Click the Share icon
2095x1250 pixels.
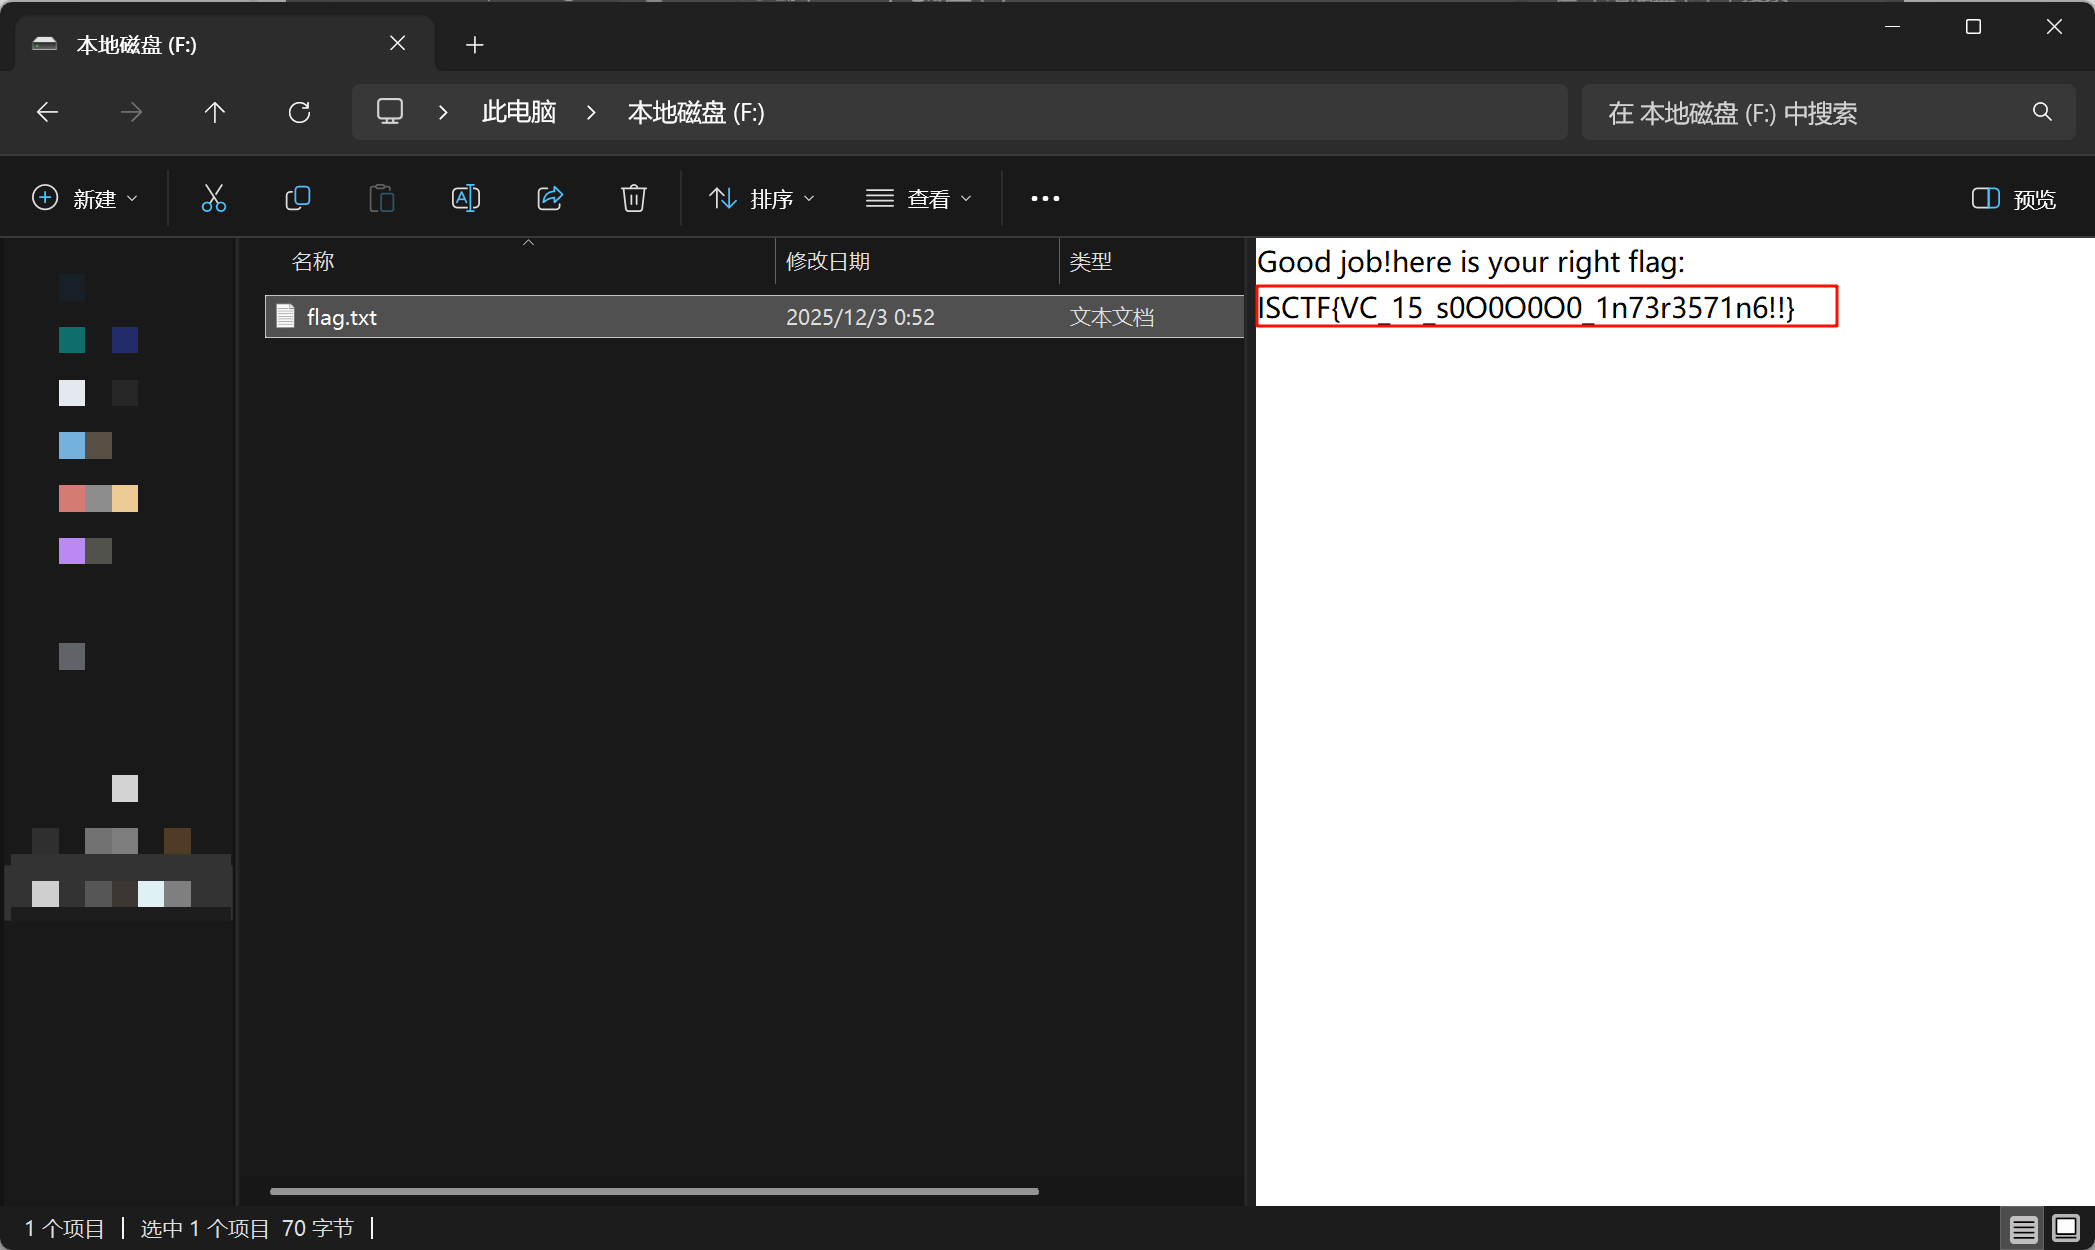pyautogui.click(x=550, y=198)
